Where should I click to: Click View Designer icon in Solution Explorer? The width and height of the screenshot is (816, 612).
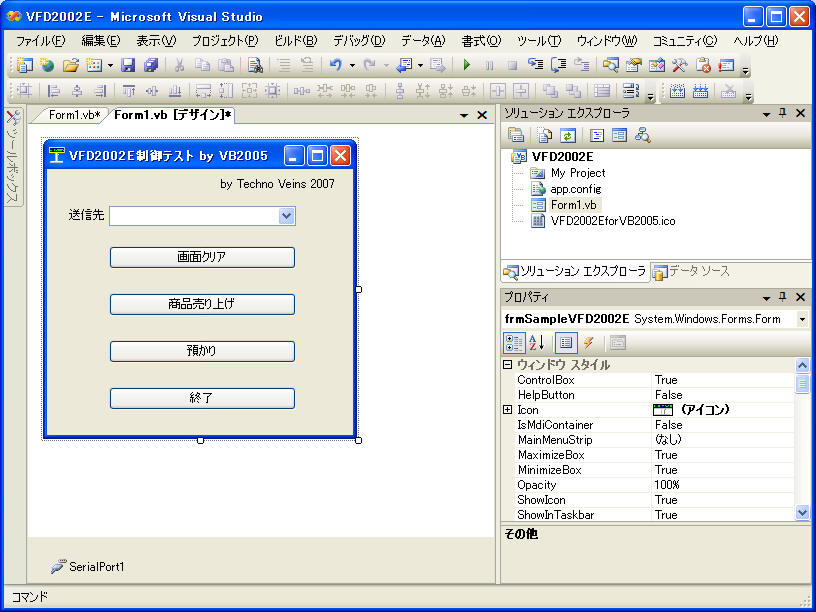click(619, 136)
